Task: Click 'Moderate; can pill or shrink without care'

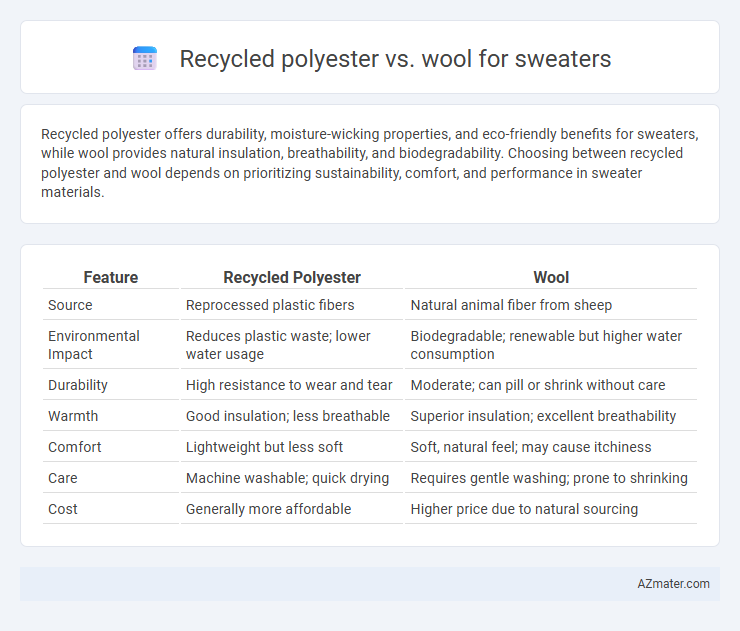Action: pos(538,385)
